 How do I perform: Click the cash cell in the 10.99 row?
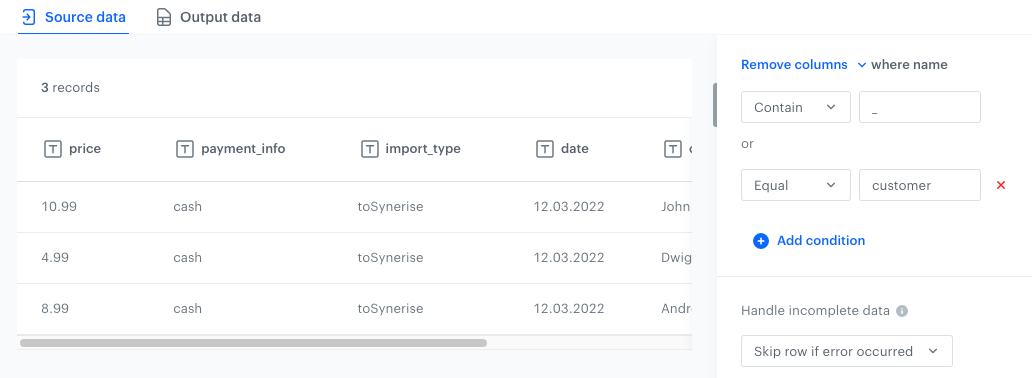188,206
